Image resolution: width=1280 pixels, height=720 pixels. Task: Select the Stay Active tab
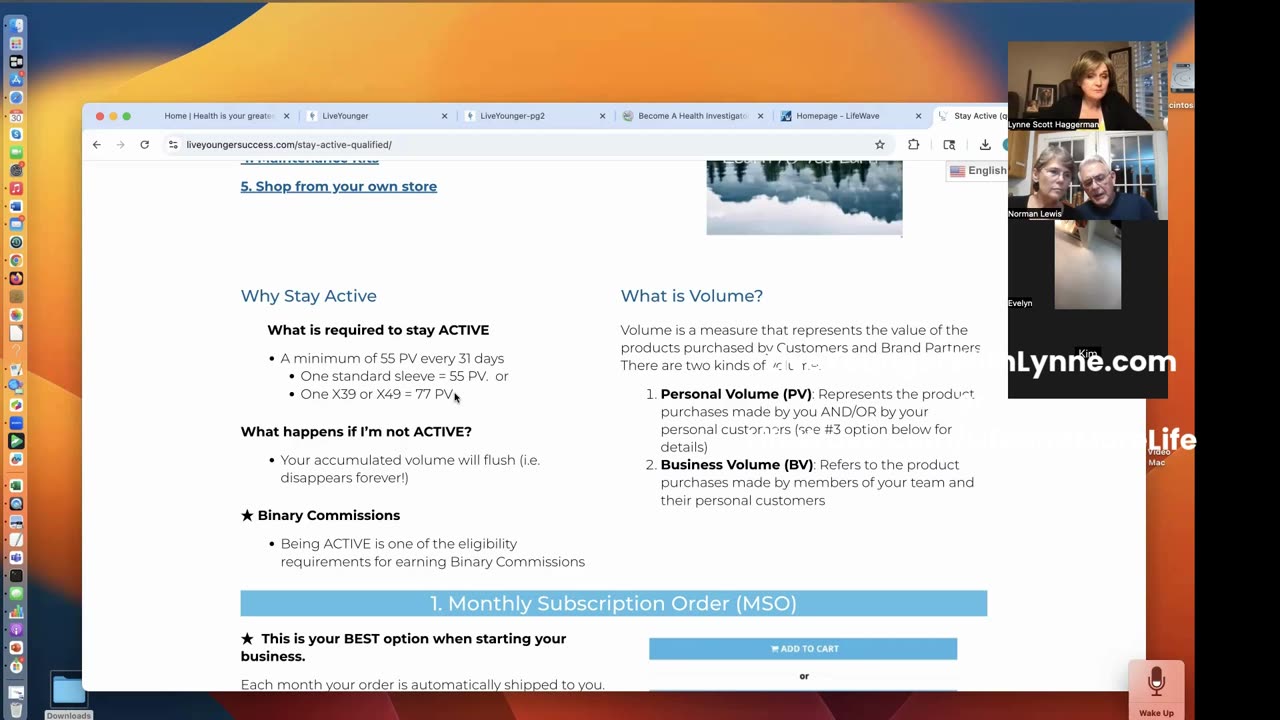click(x=971, y=116)
